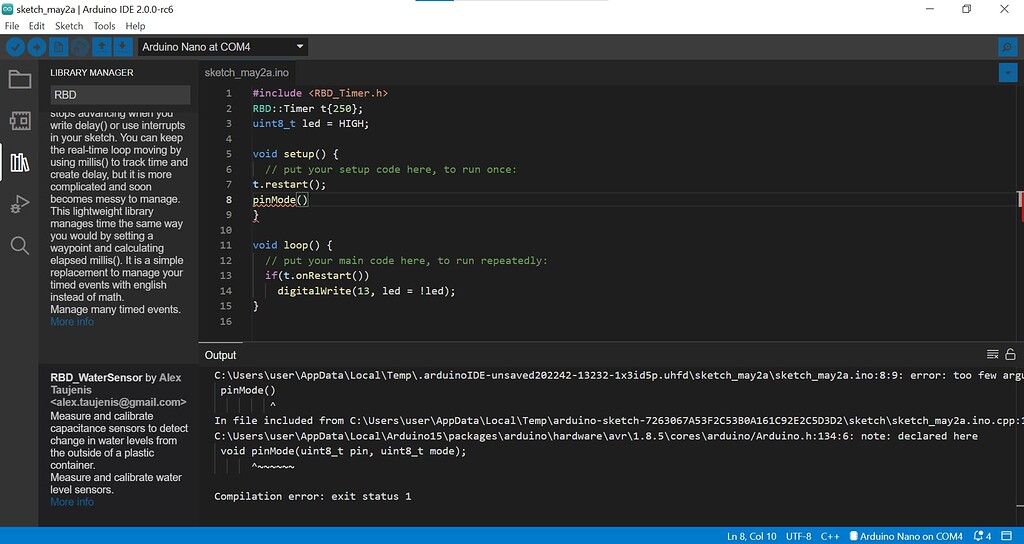The image size is (1024, 544).
Task: Click the RBD::Timer t{250}; code line
Action: tap(308, 108)
